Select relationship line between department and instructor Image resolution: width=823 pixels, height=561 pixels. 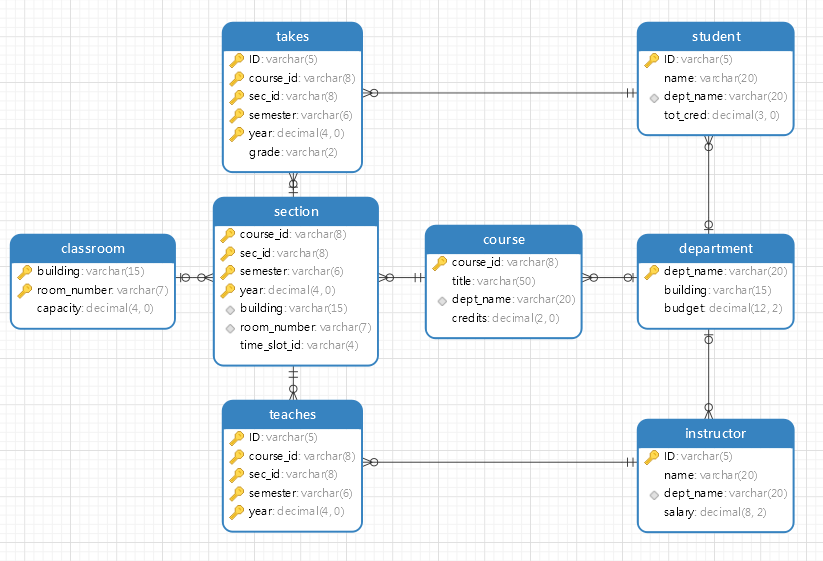[x=709, y=374]
